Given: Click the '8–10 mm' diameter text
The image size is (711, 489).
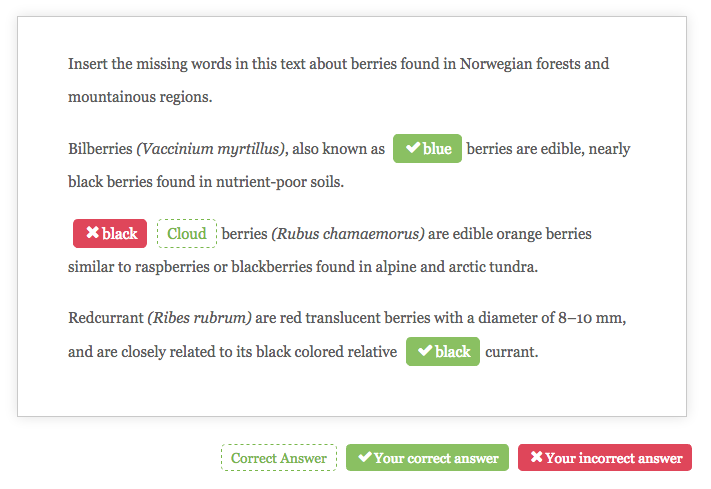Looking at the screenshot, I should point(590,318).
